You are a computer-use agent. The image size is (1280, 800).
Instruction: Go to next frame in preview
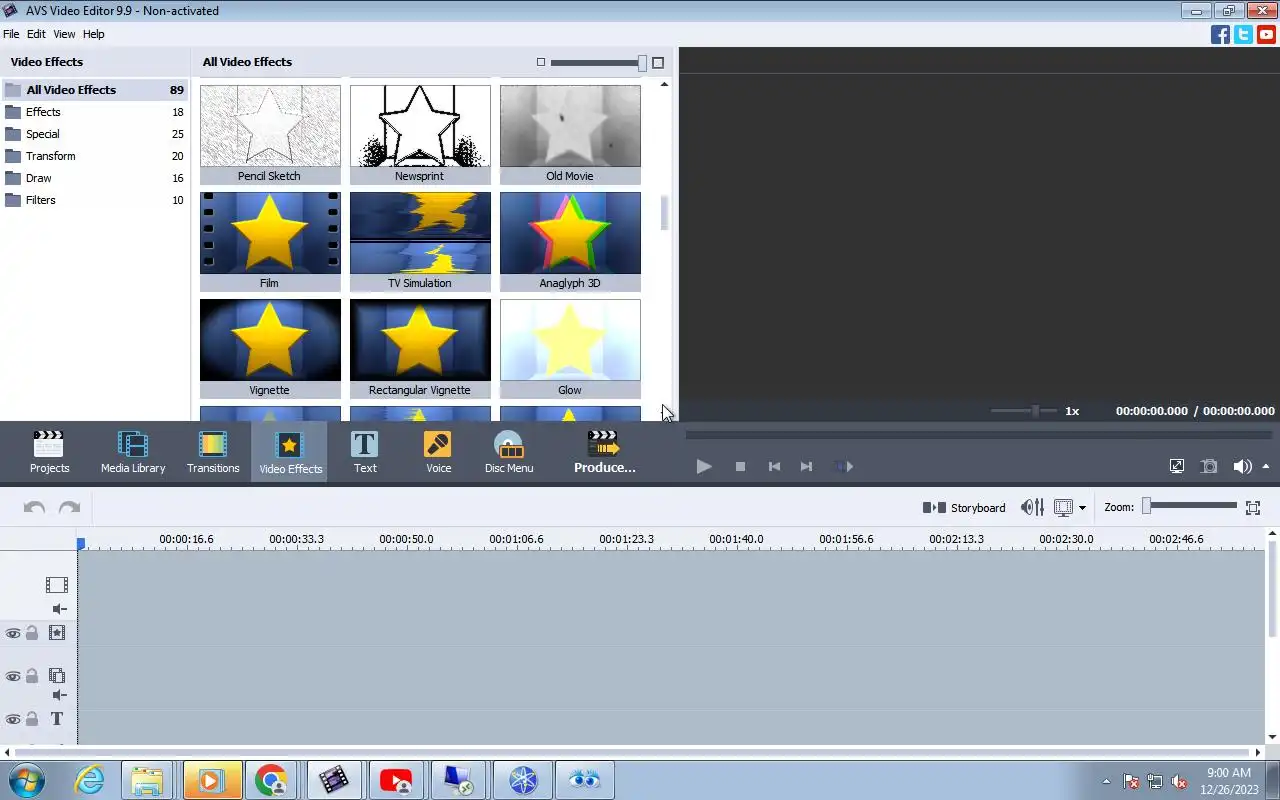(806, 466)
